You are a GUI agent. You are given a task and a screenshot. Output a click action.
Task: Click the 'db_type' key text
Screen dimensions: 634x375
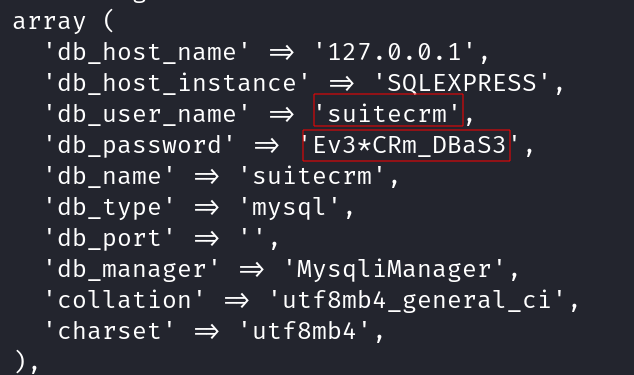point(109,208)
